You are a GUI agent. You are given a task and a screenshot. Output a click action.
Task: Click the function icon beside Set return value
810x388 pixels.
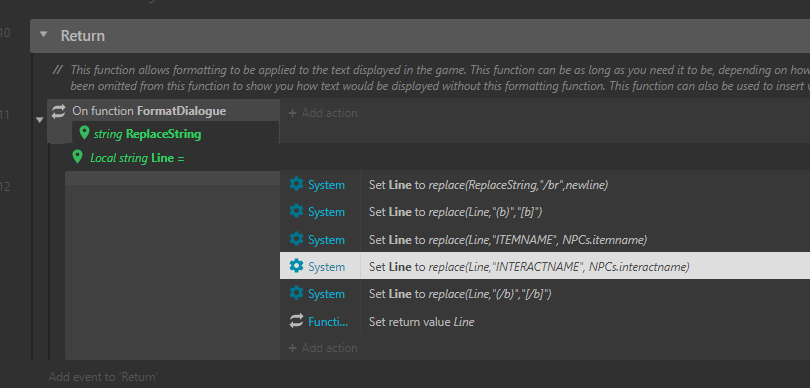[x=296, y=321]
